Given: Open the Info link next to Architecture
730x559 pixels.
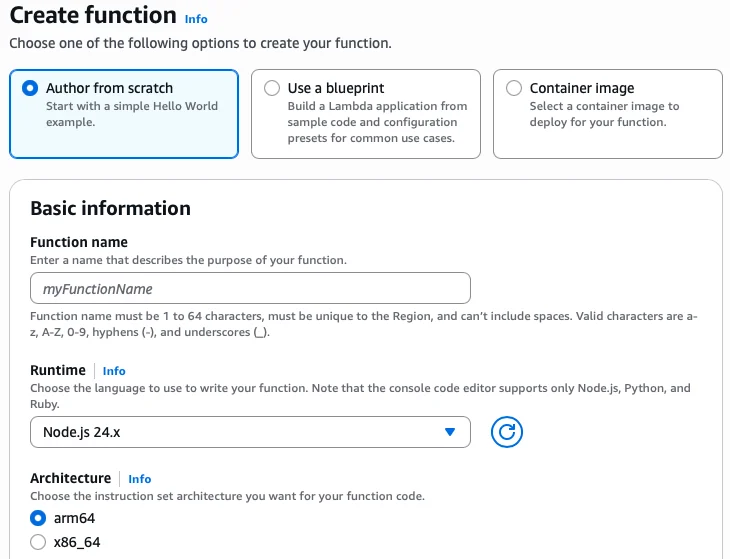Looking at the screenshot, I should point(140,479).
